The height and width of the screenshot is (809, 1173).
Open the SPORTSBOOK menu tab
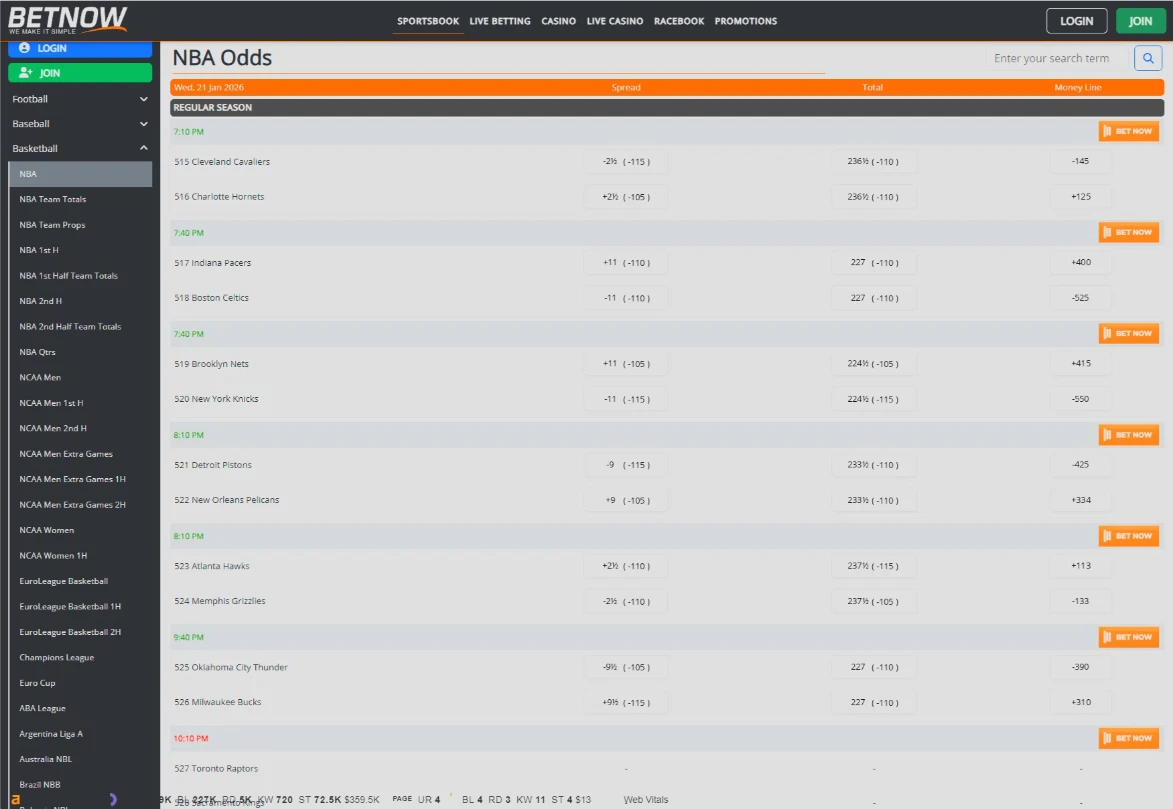pos(427,20)
